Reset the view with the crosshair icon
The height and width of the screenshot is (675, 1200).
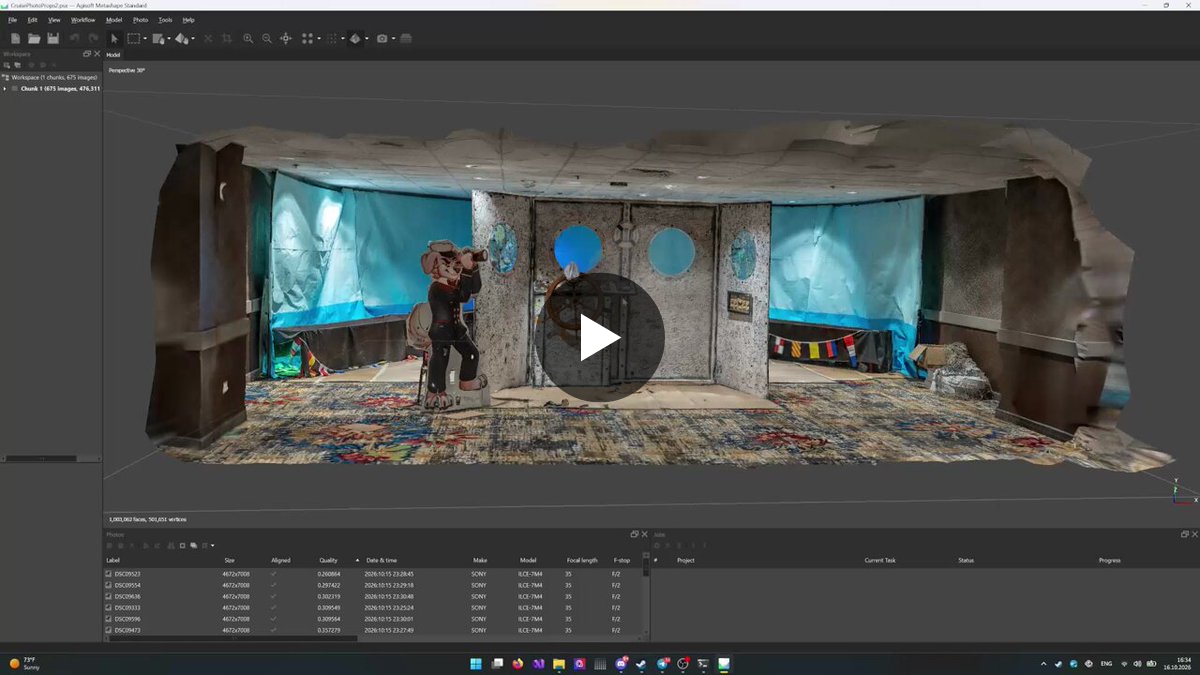tap(286, 38)
